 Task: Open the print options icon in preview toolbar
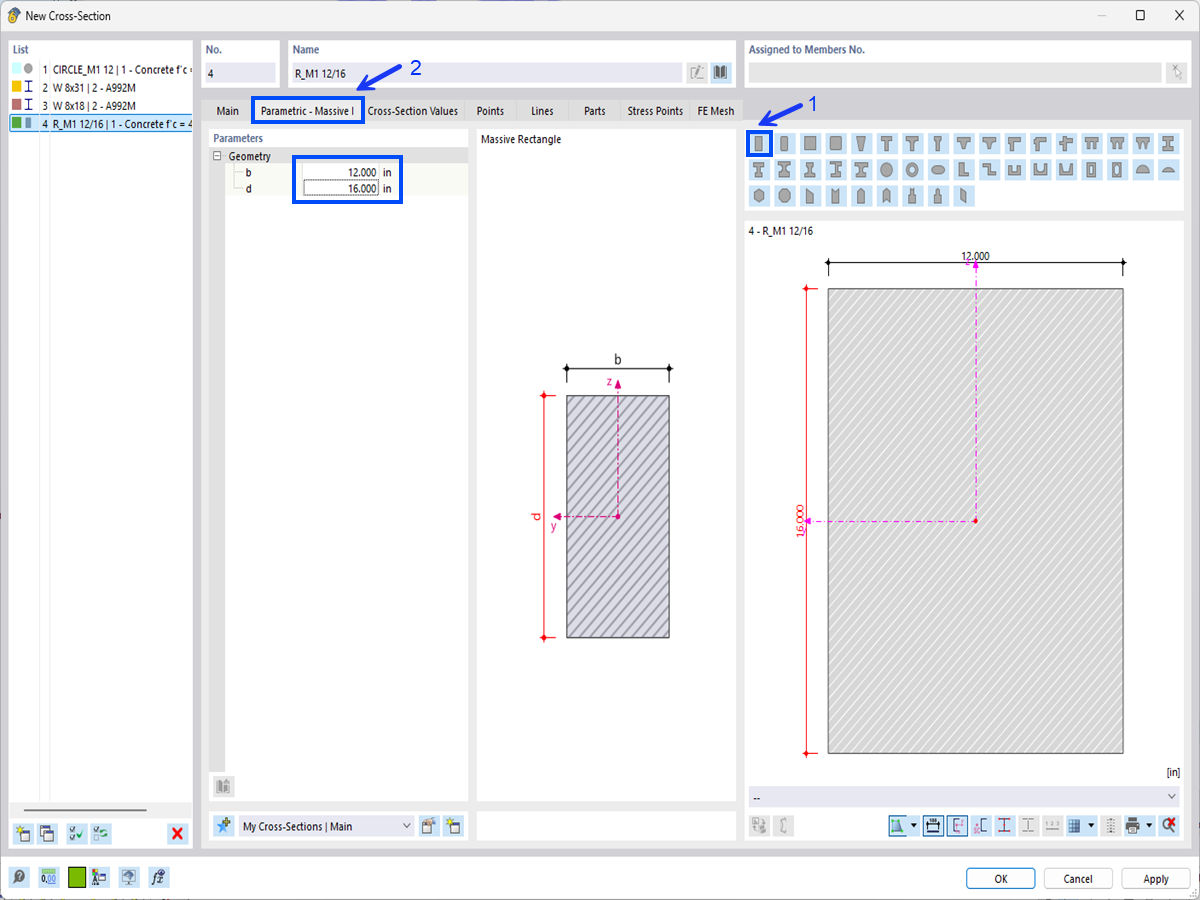1132,825
